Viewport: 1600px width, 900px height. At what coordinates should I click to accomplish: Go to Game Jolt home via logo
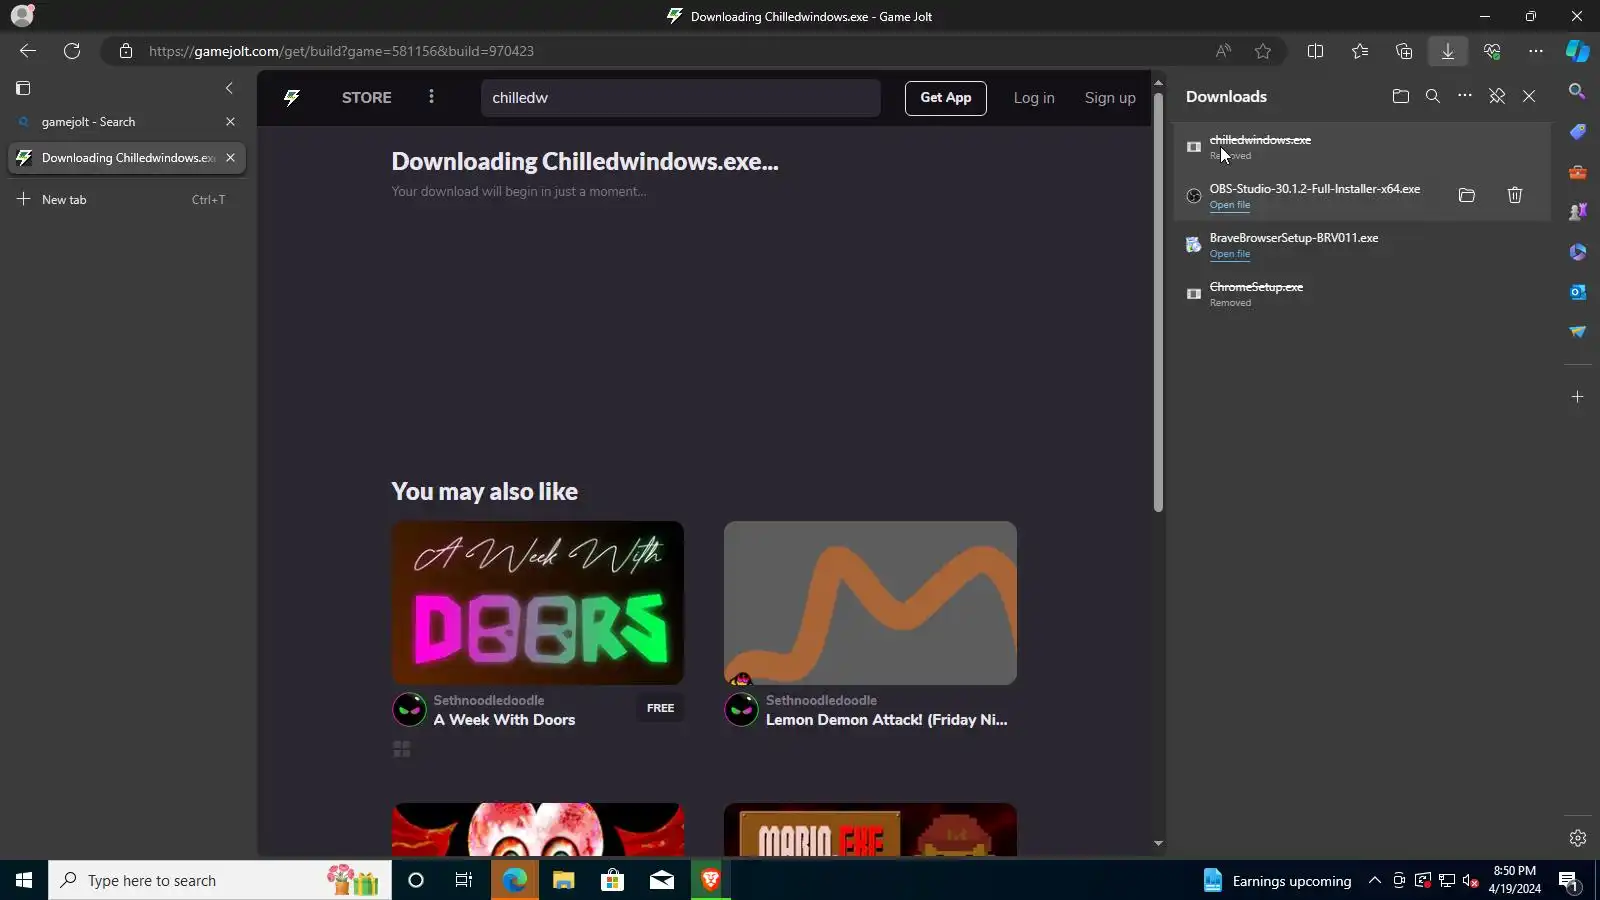point(292,98)
